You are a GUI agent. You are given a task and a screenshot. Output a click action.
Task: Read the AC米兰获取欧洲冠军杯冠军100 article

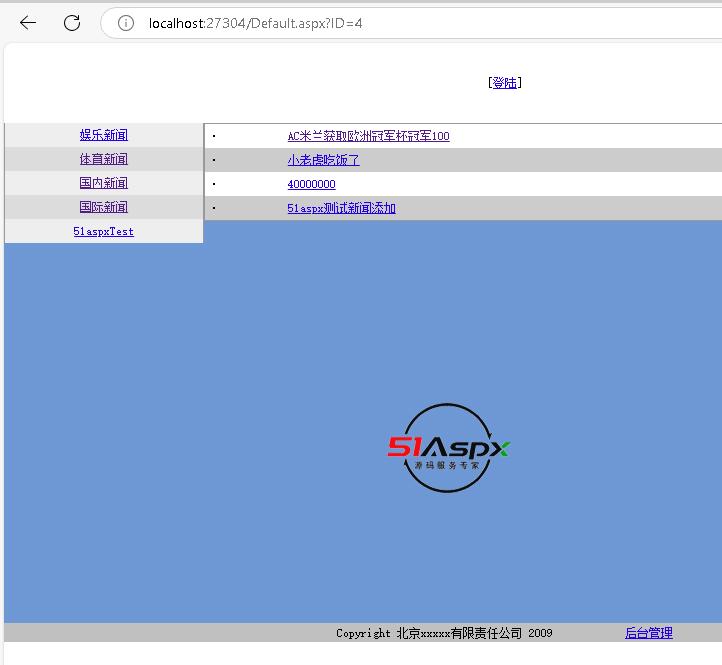[x=368, y=136]
